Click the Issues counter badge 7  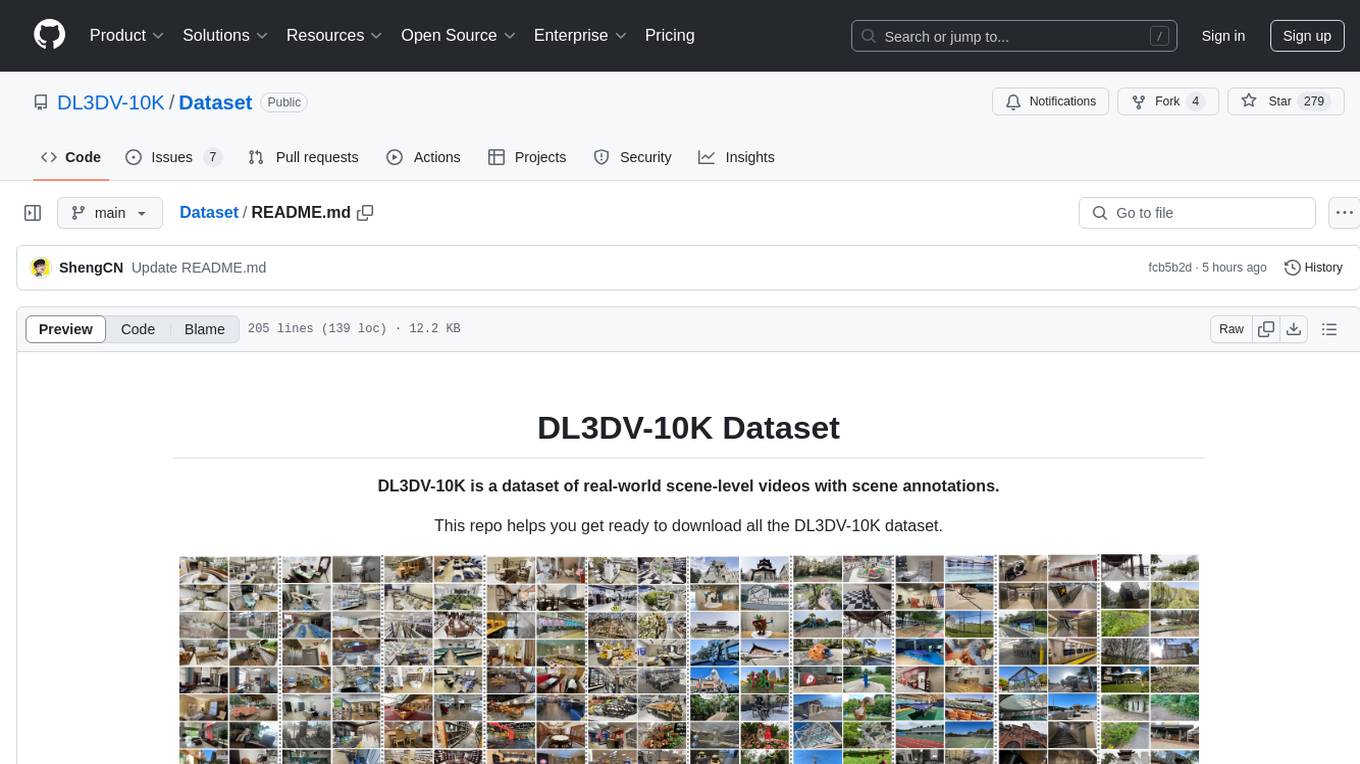pyautogui.click(x=212, y=157)
